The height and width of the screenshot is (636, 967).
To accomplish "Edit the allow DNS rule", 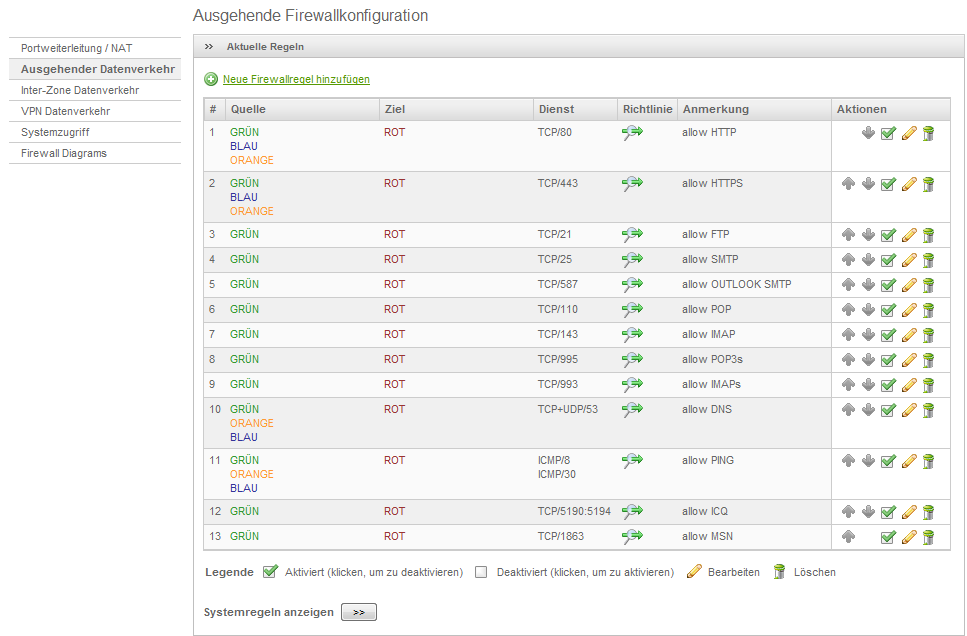I will 908,410.
